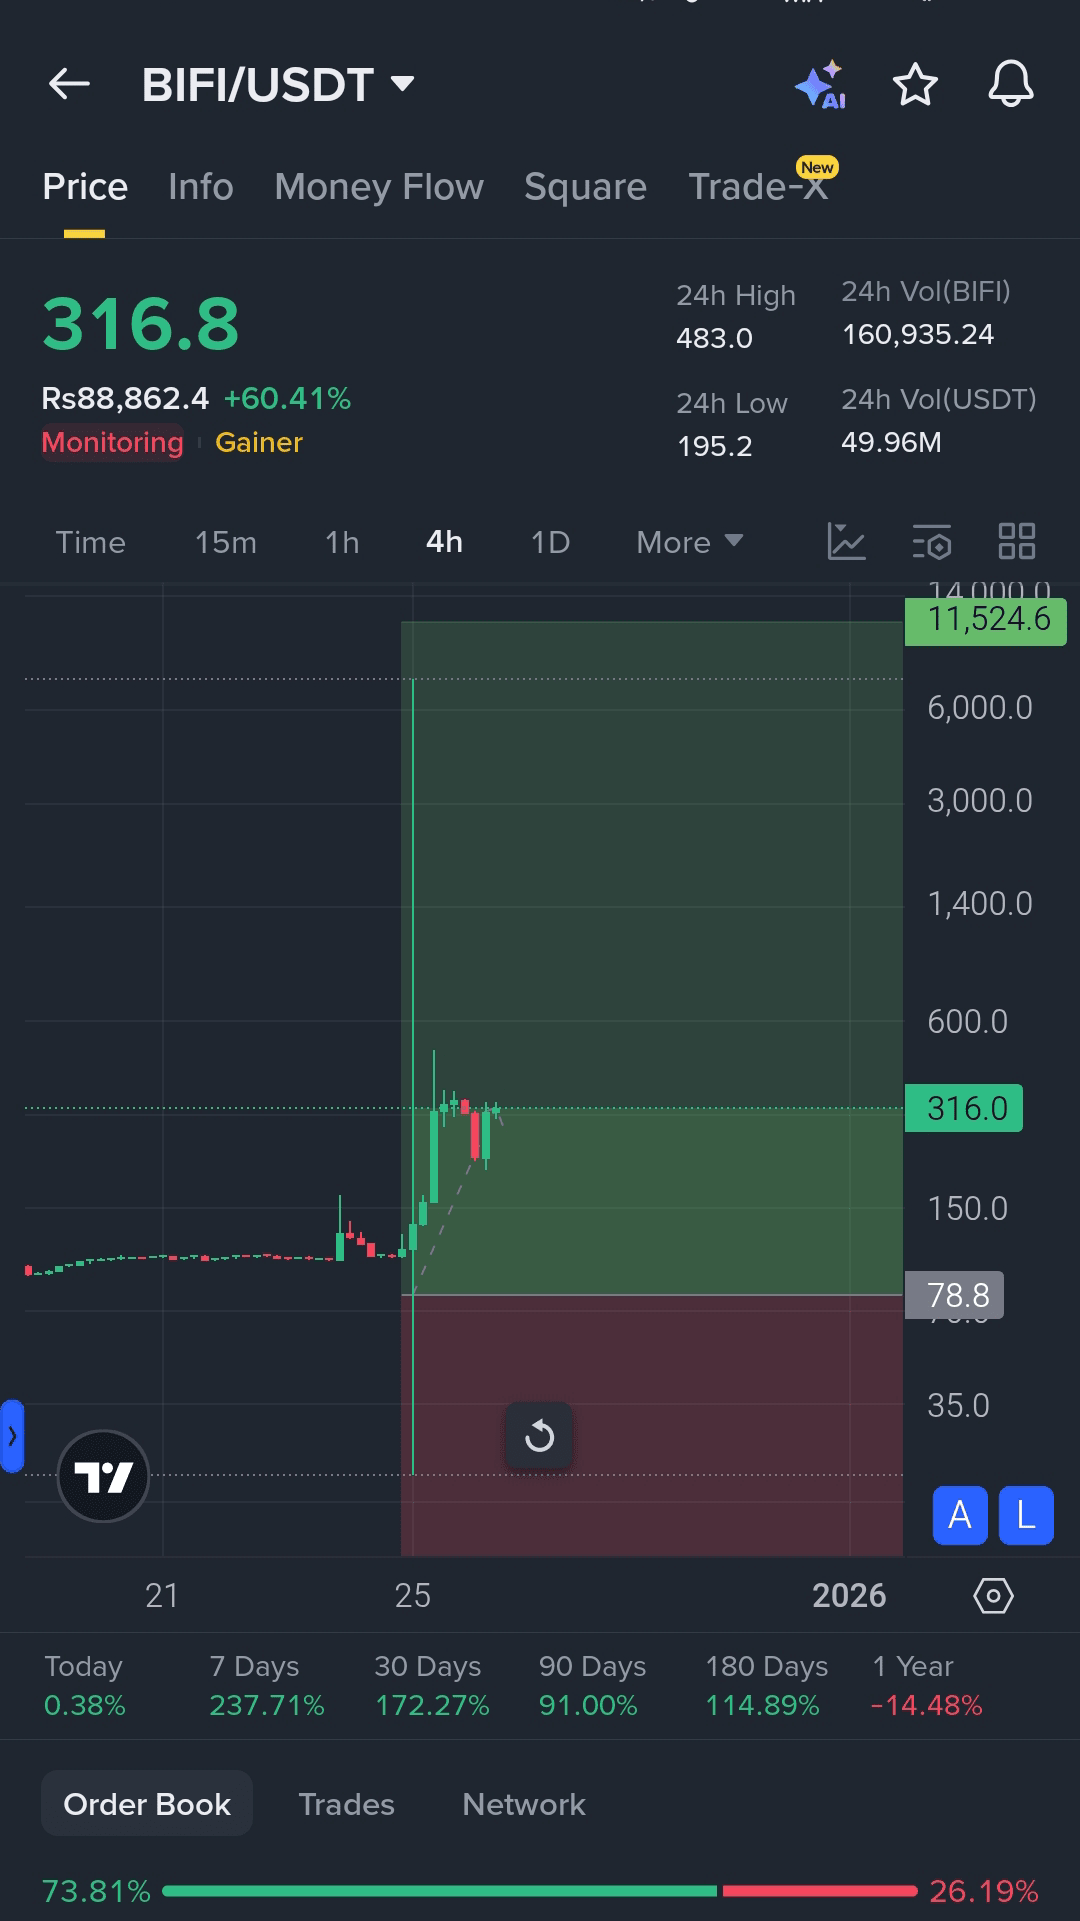The width and height of the screenshot is (1080, 1921).
Task: Open the Trade-X tab
Action: click(759, 187)
